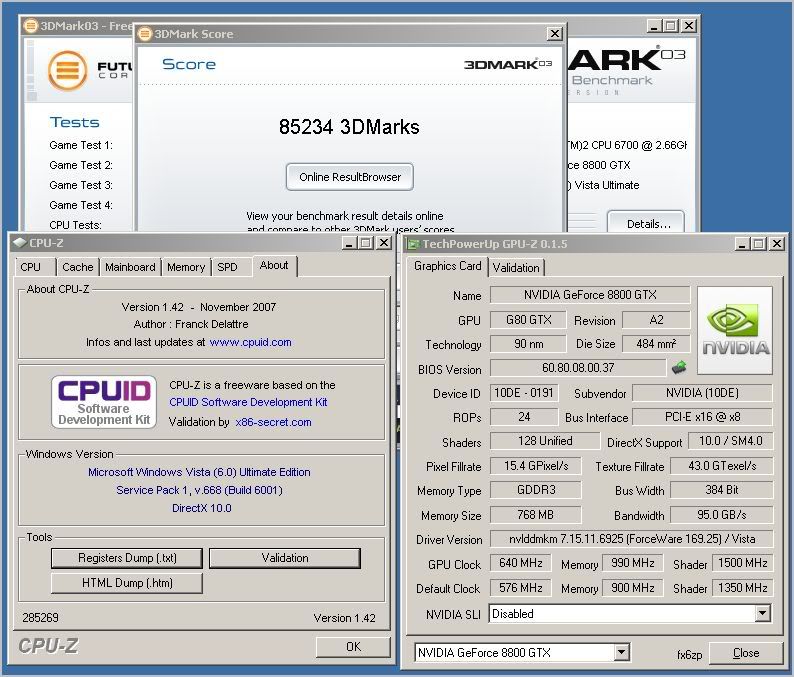
Task: Click the Technology 90 nm field
Action: click(x=528, y=344)
